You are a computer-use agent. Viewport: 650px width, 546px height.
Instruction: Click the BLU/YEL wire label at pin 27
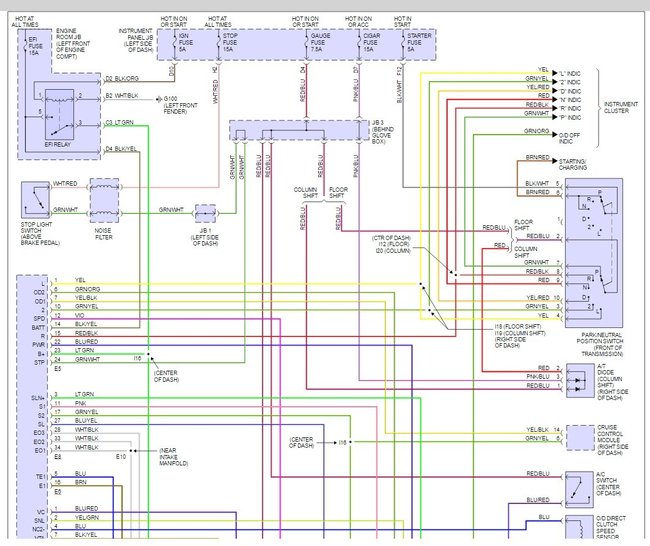[x=86, y=420]
